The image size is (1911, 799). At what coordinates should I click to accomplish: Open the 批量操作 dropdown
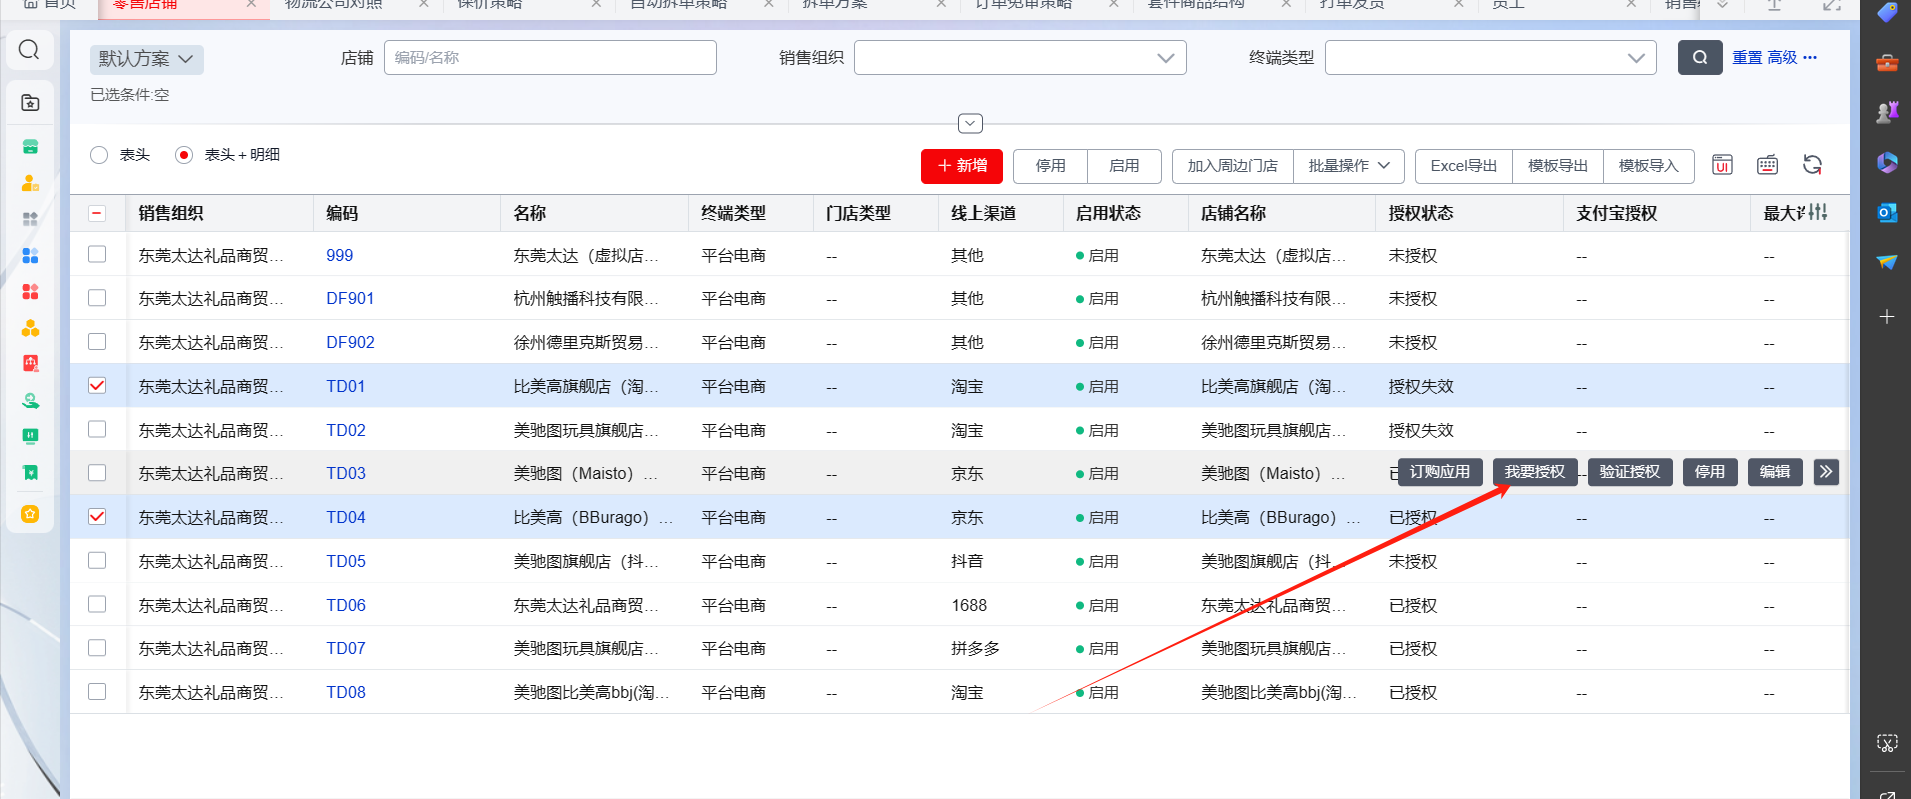click(x=1349, y=166)
